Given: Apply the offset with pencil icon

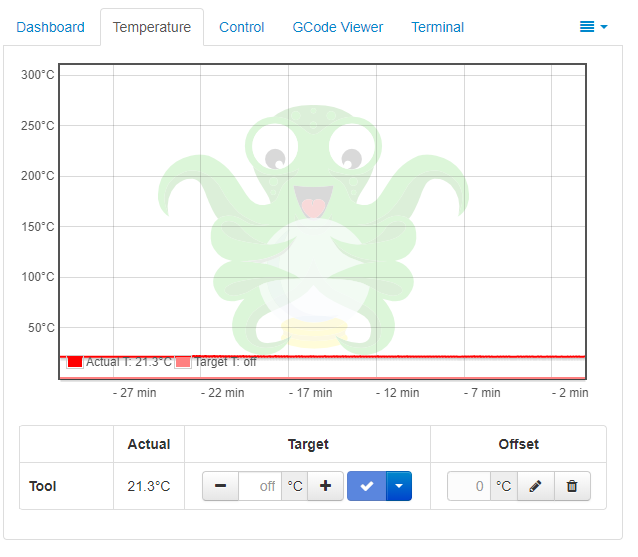Looking at the screenshot, I should click(535, 486).
